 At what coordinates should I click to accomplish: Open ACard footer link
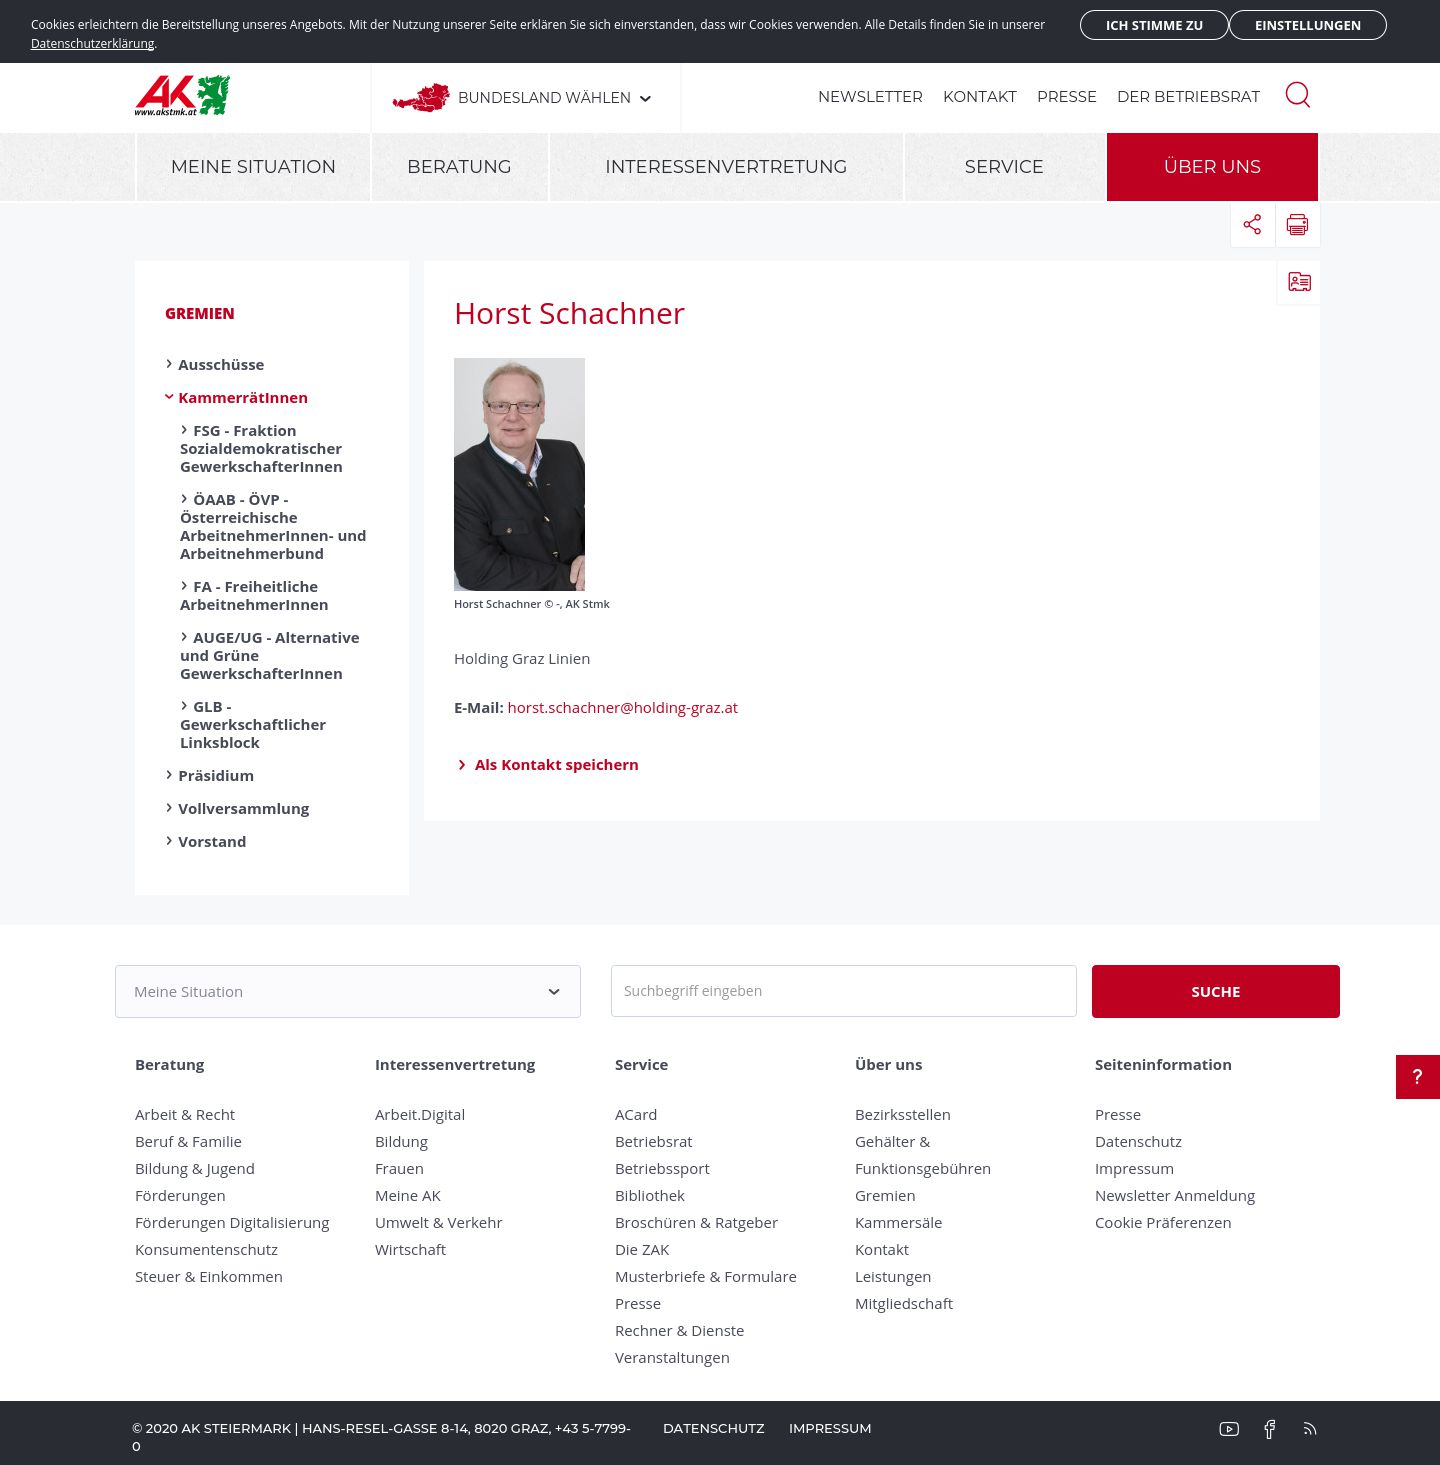(636, 1114)
